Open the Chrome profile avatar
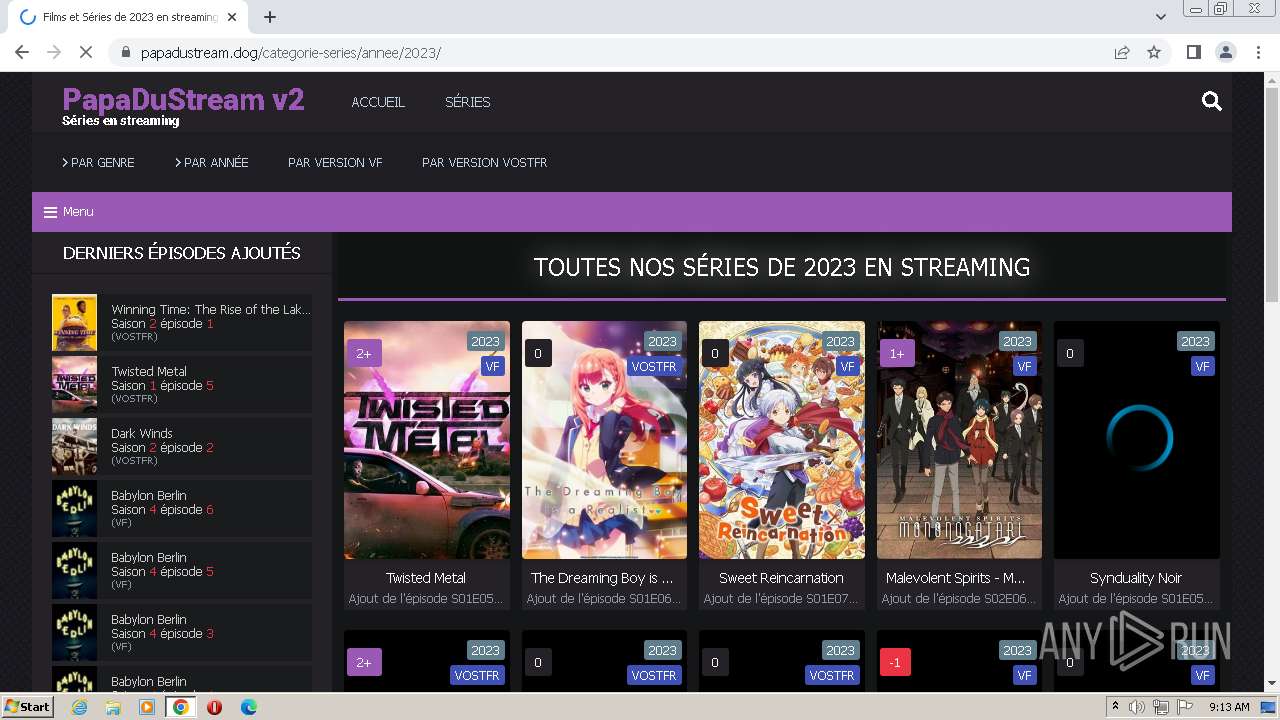Screen dimensions: 1280x720 1225,52
